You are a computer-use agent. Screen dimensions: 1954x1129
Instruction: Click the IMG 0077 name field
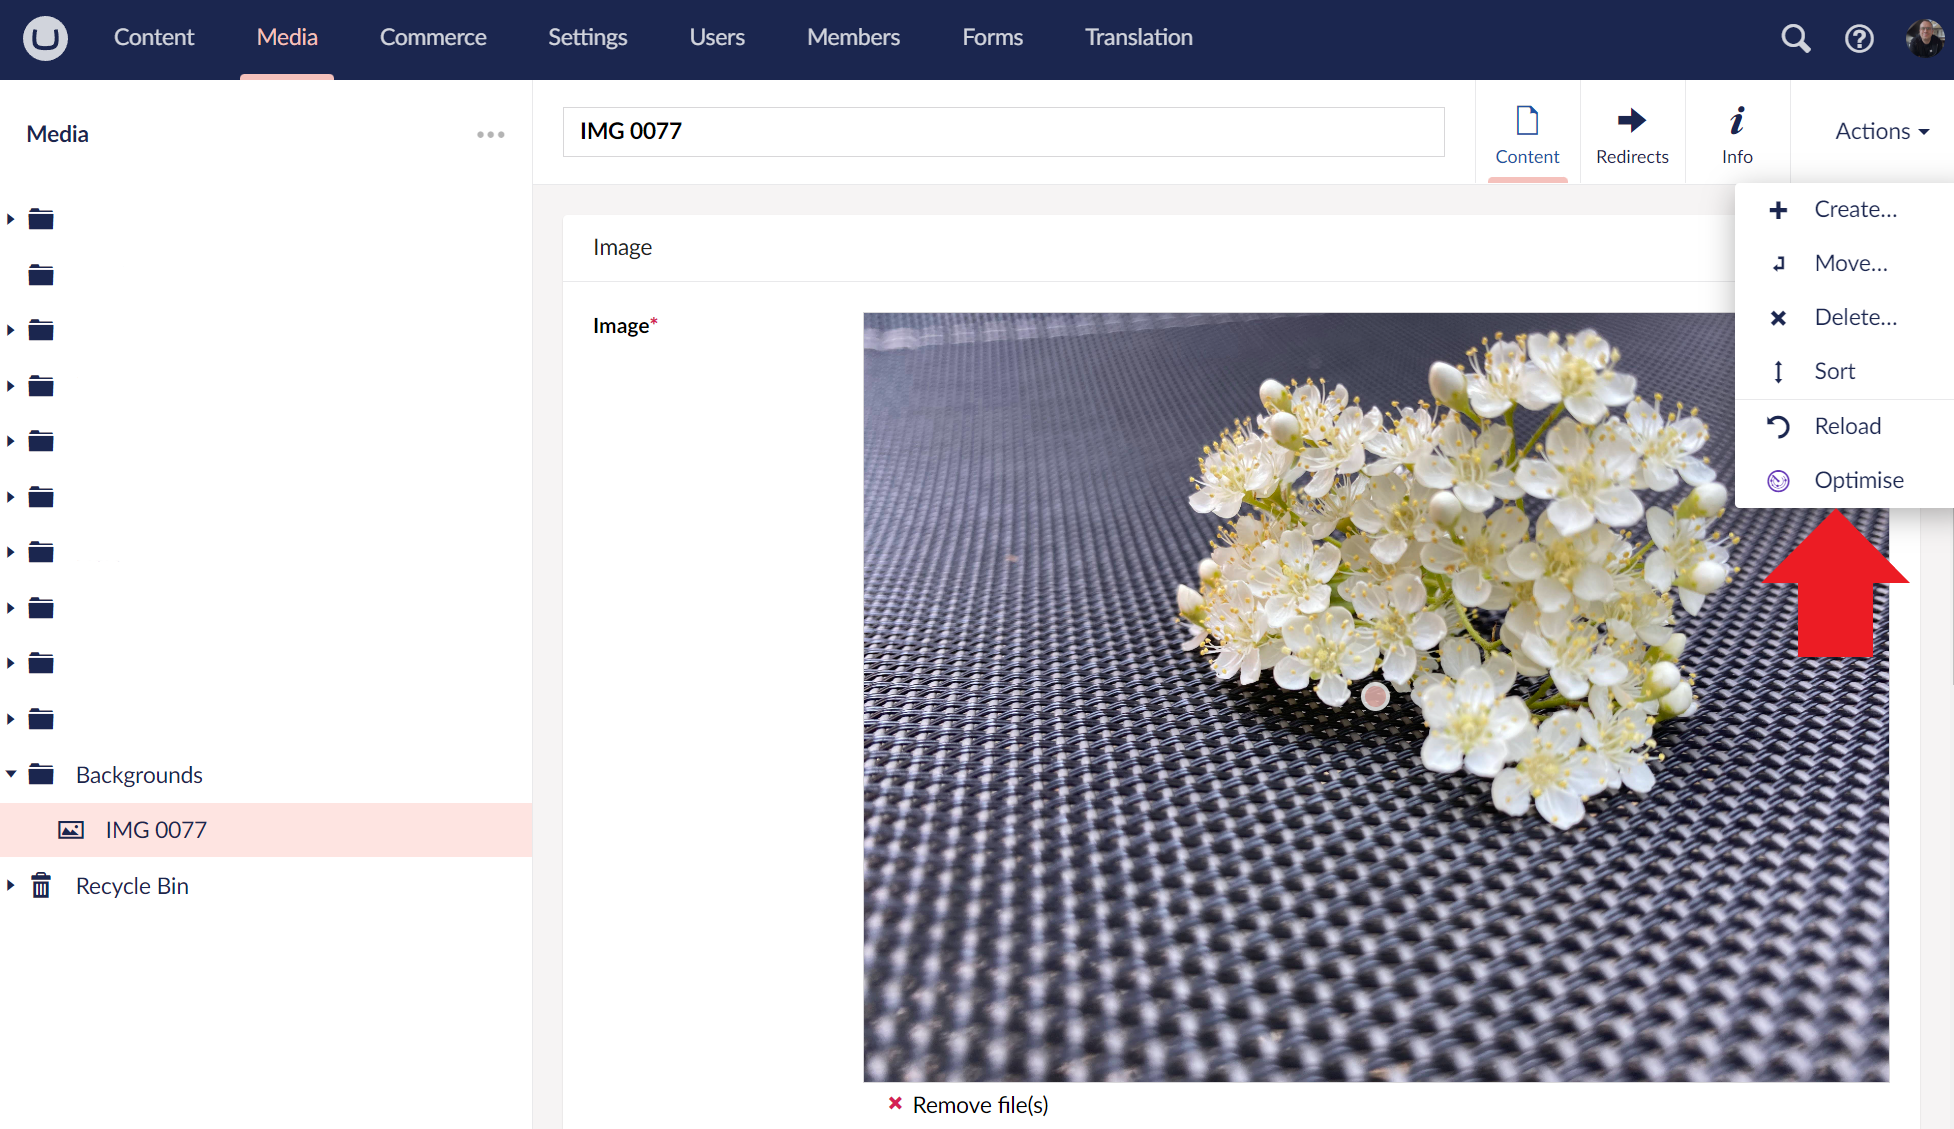click(1003, 132)
